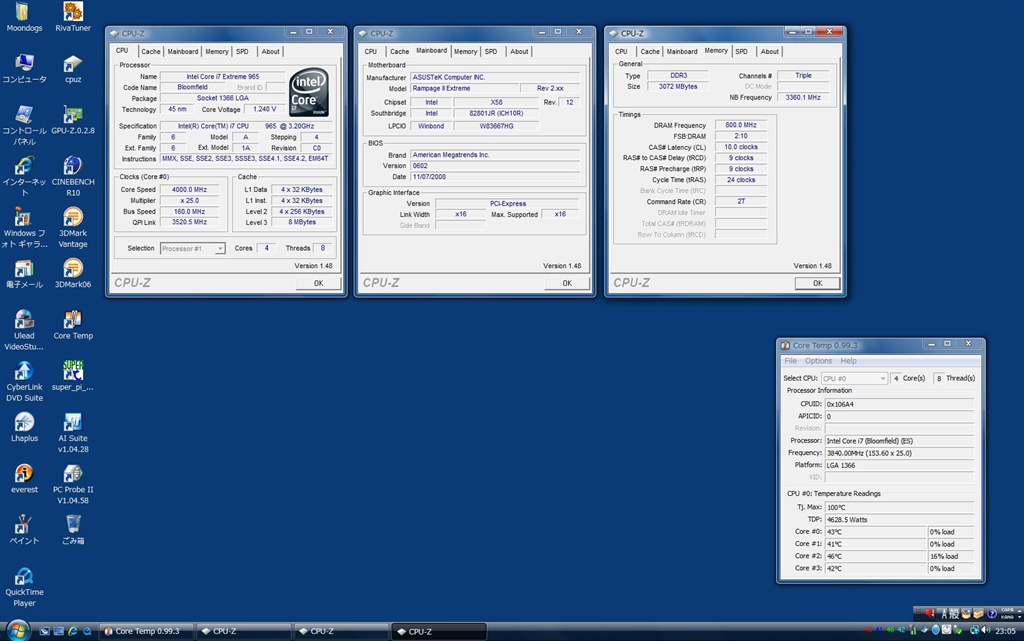Open QuickTime Player desktop icon
The height and width of the screenshot is (641, 1024).
[x=24, y=587]
